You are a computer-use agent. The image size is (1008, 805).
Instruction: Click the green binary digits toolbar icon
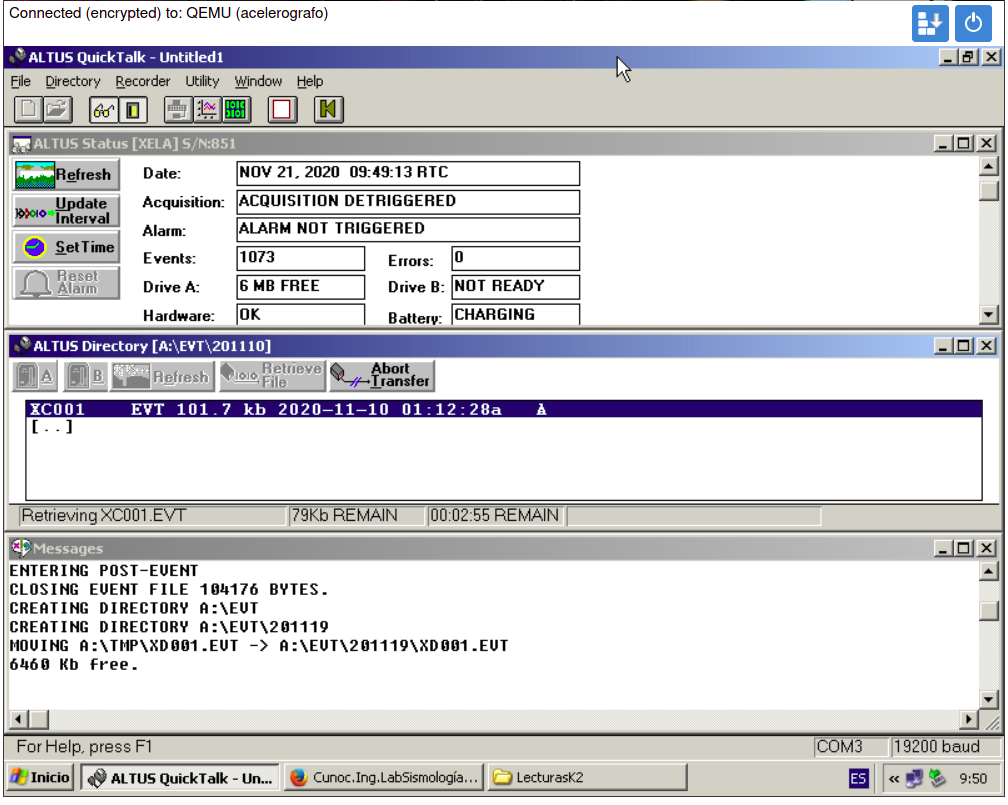tap(236, 109)
